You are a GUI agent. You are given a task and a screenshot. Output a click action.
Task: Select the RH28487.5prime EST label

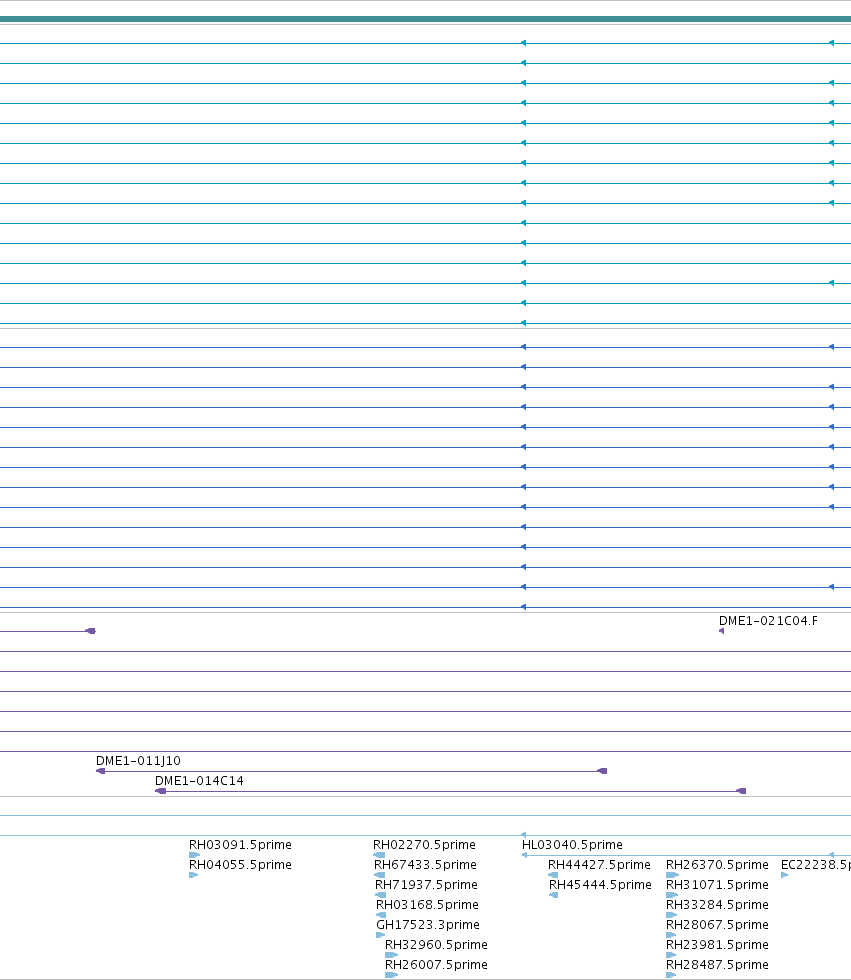tap(717, 965)
